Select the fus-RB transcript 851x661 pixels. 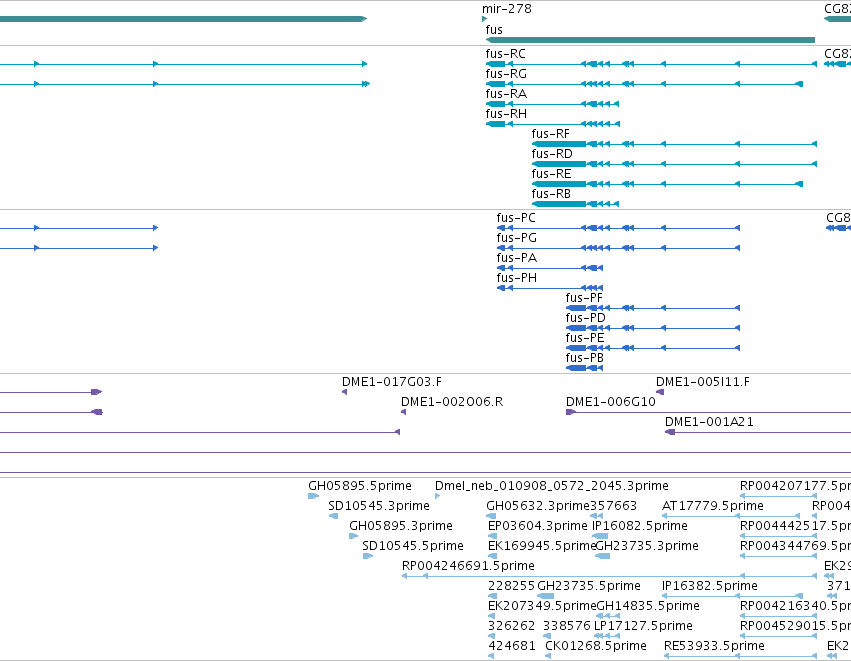pyautogui.click(x=575, y=204)
